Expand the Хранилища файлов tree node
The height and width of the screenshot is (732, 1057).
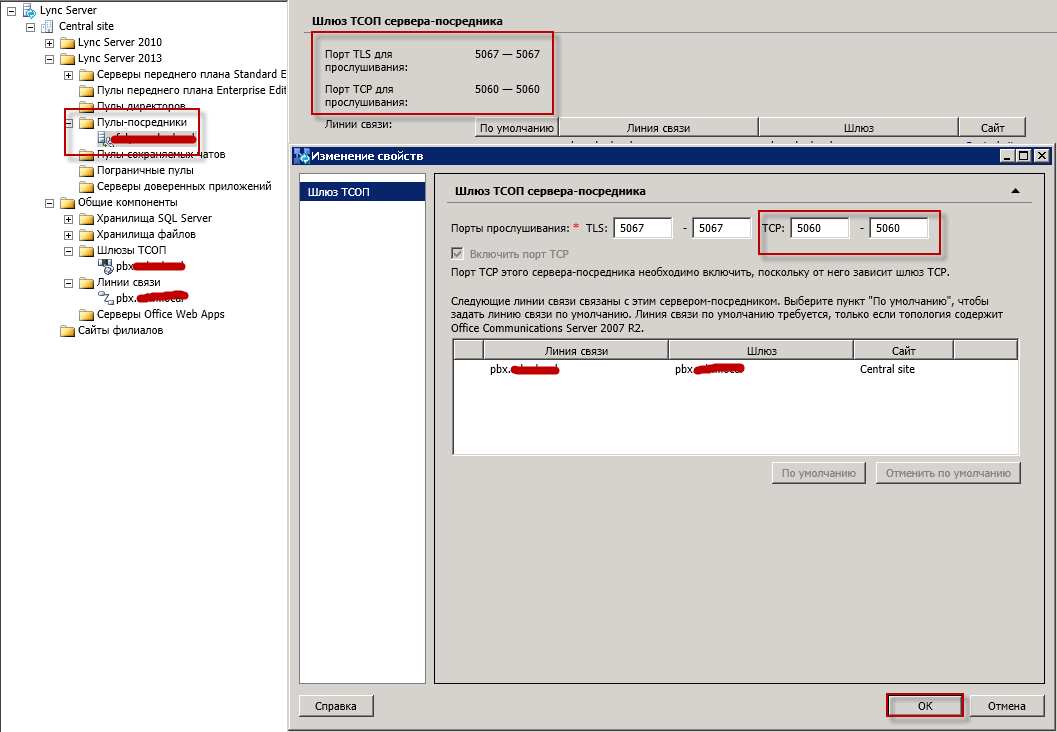68,234
